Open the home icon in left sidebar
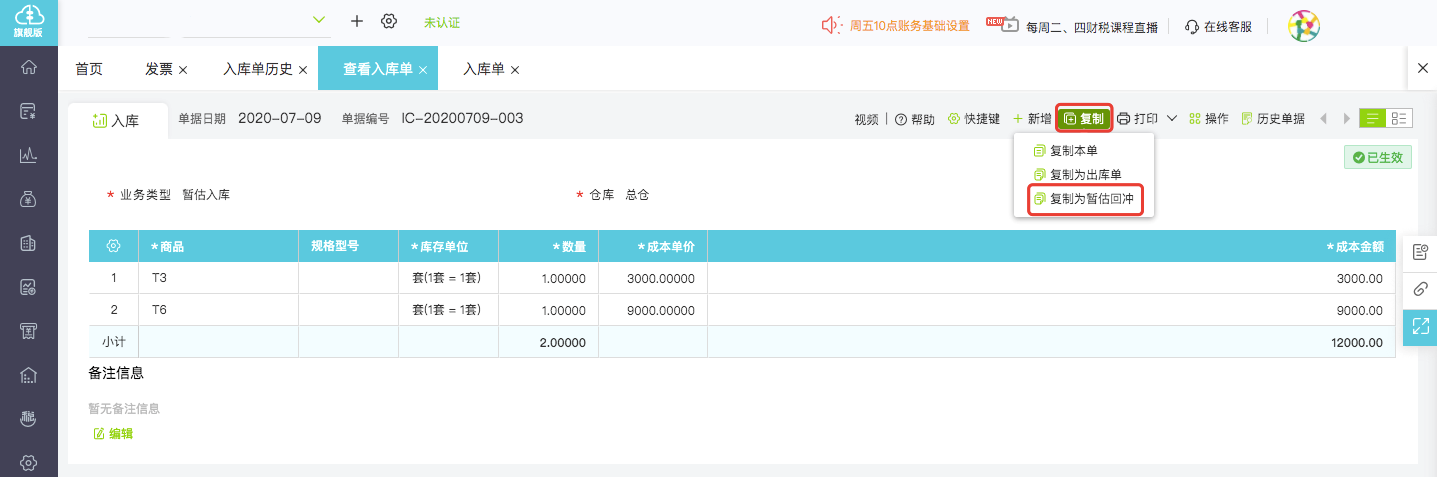Screen dimensions: 1437x477 tap(29, 68)
